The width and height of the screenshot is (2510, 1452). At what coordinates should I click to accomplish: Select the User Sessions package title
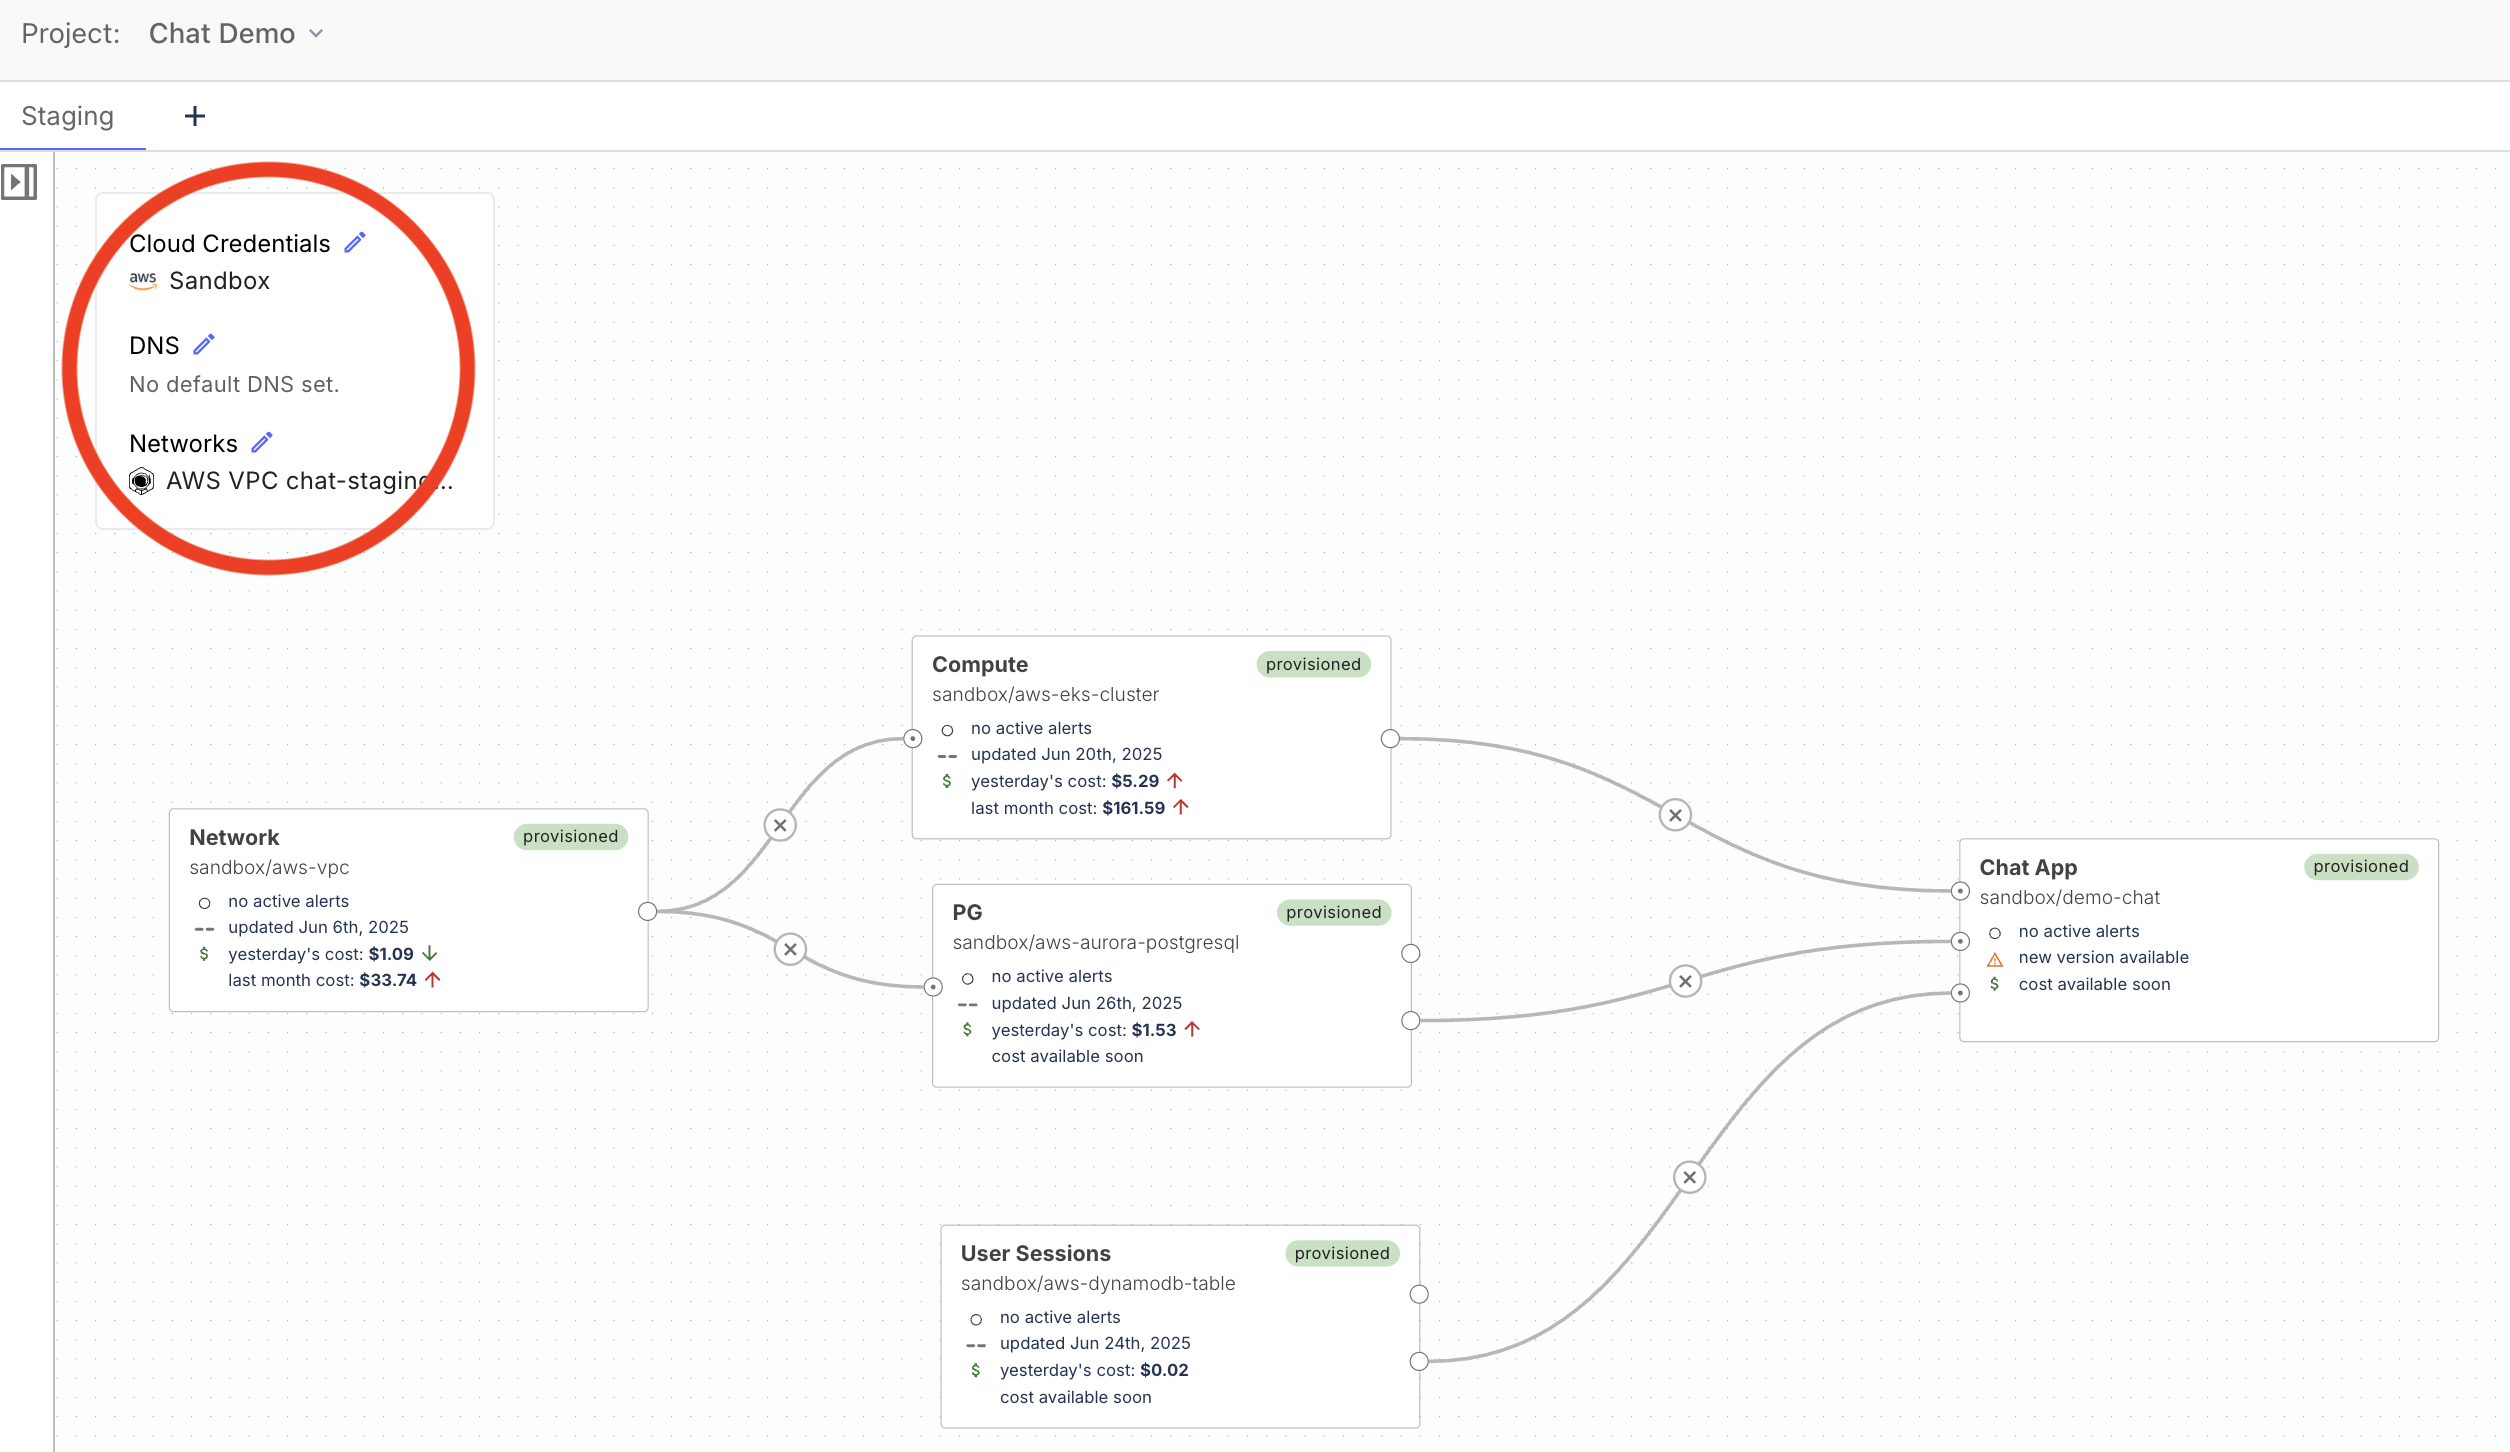coord(1035,1253)
